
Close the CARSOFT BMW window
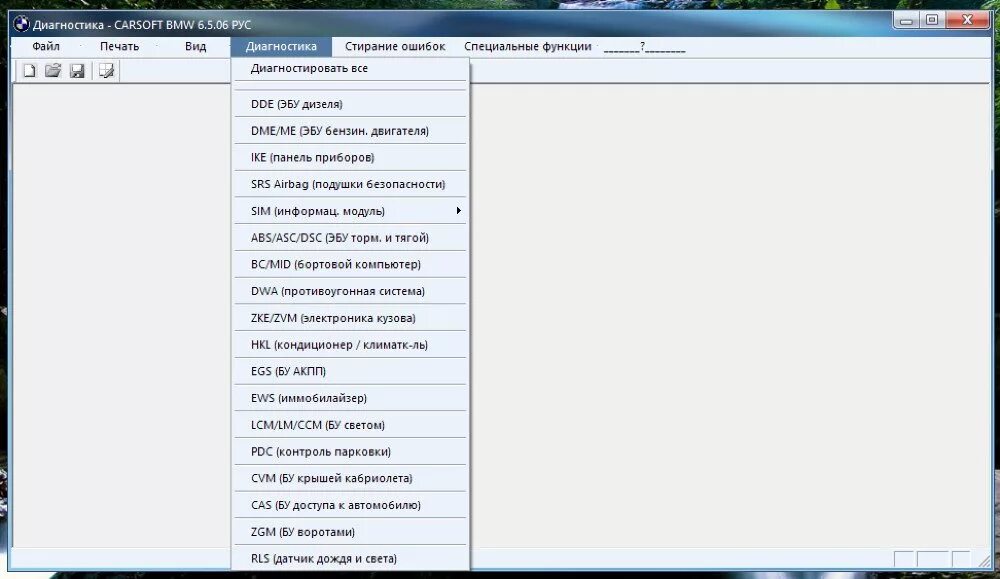(967, 20)
